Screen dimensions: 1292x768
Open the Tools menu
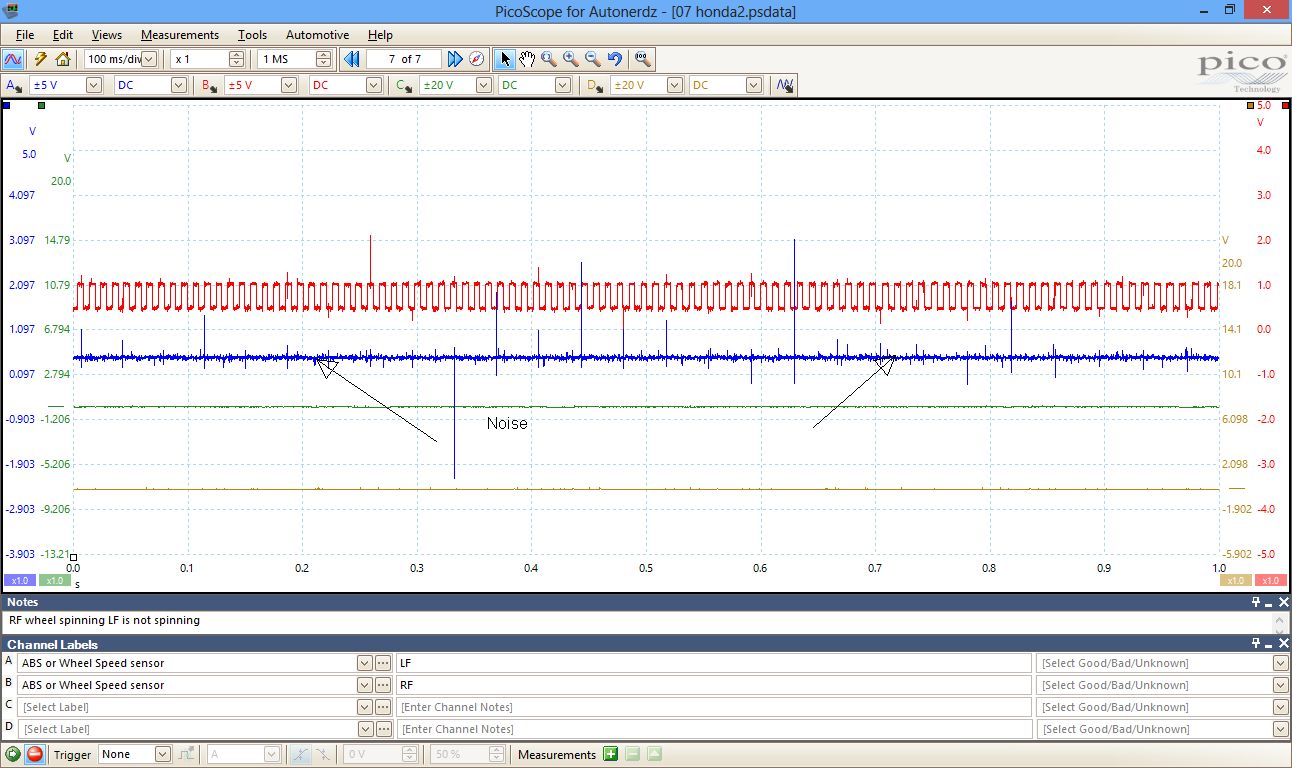tap(252, 35)
